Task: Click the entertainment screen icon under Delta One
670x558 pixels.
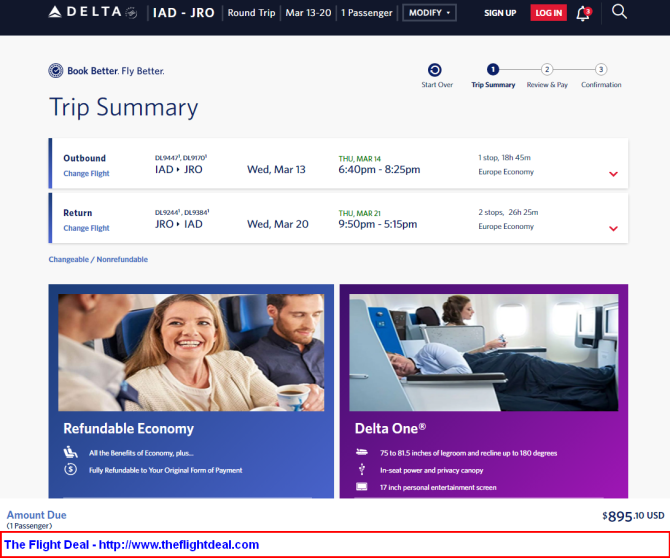Action: 361,487
